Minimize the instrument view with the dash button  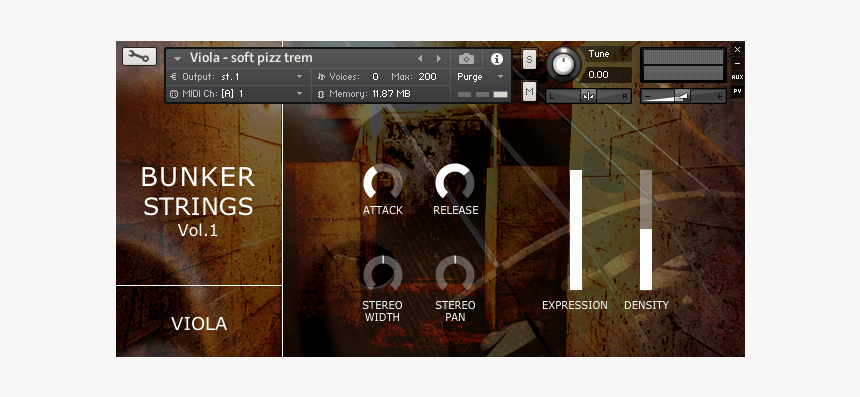737,64
